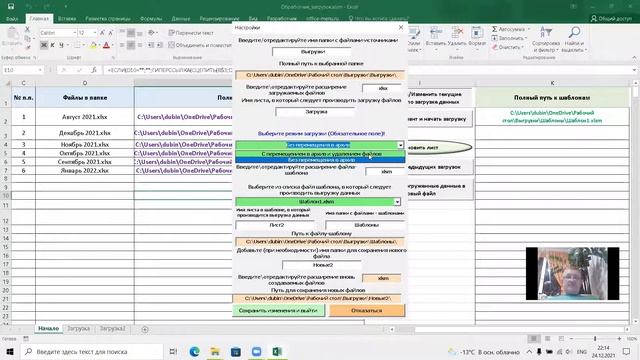The width and height of the screenshot is (640, 360).
Task: Click the Шаблоны templates folder field
Action: point(366,225)
